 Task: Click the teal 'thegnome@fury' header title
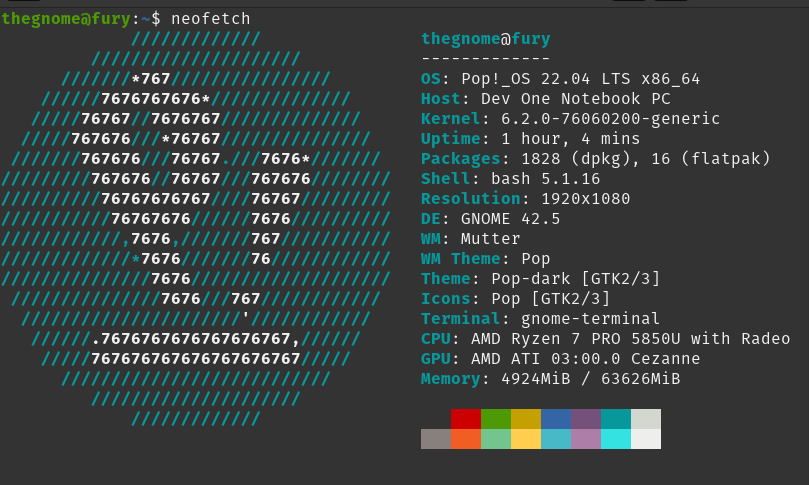486,39
